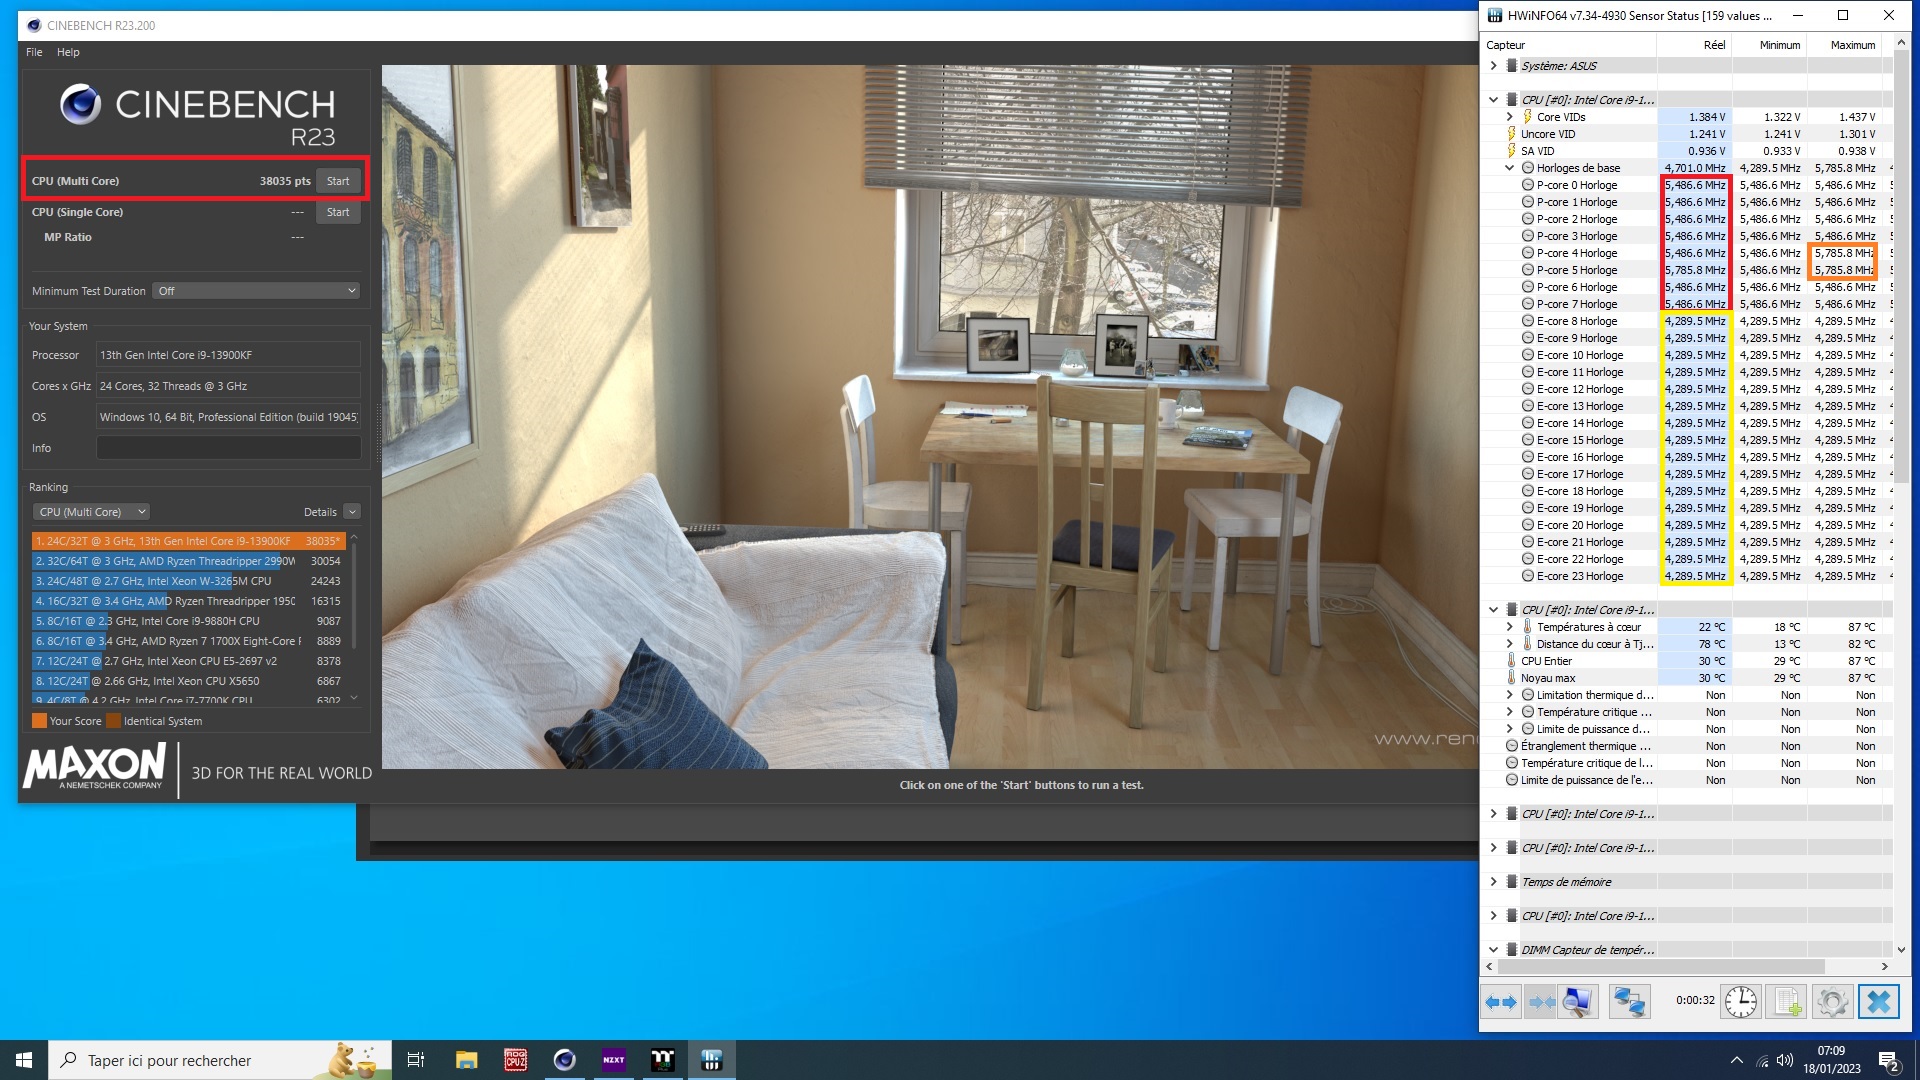The image size is (1920, 1080).
Task: Click Maximum column header
Action: (x=1844, y=45)
